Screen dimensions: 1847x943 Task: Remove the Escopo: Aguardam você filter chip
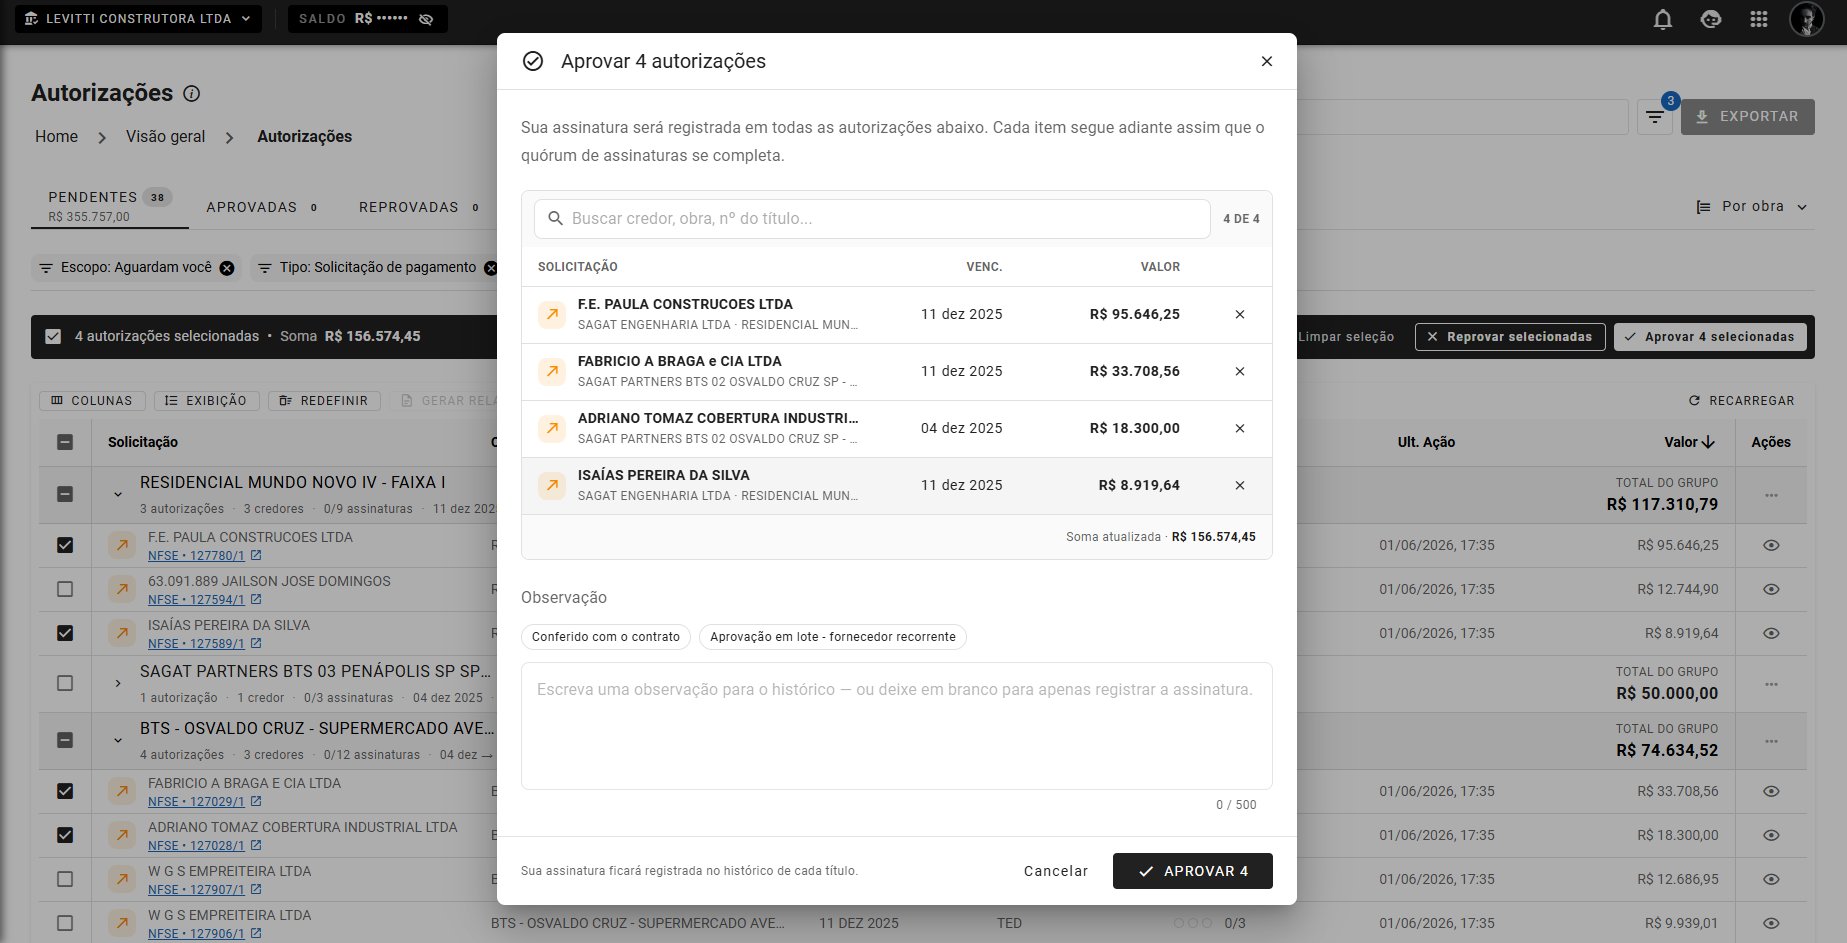click(227, 268)
